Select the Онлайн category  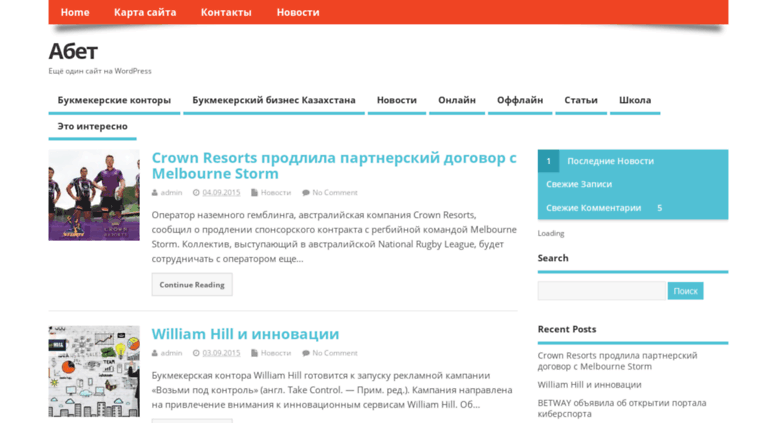457,101
